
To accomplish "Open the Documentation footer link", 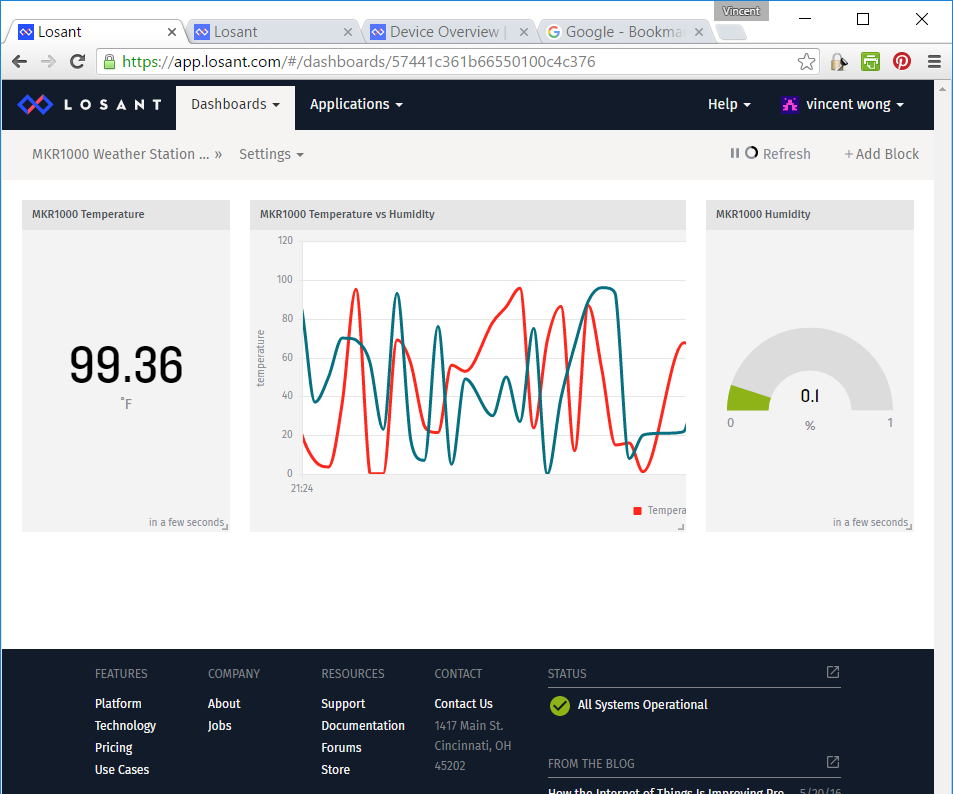I will [x=363, y=725].
